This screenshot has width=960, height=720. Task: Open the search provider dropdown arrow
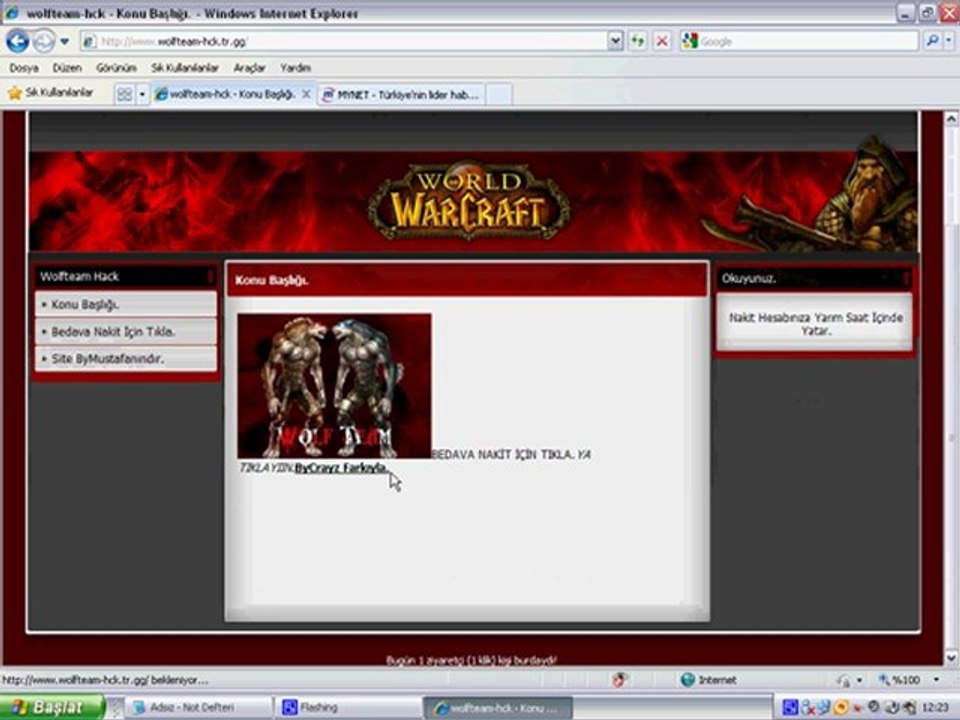(x=949, y=41)
